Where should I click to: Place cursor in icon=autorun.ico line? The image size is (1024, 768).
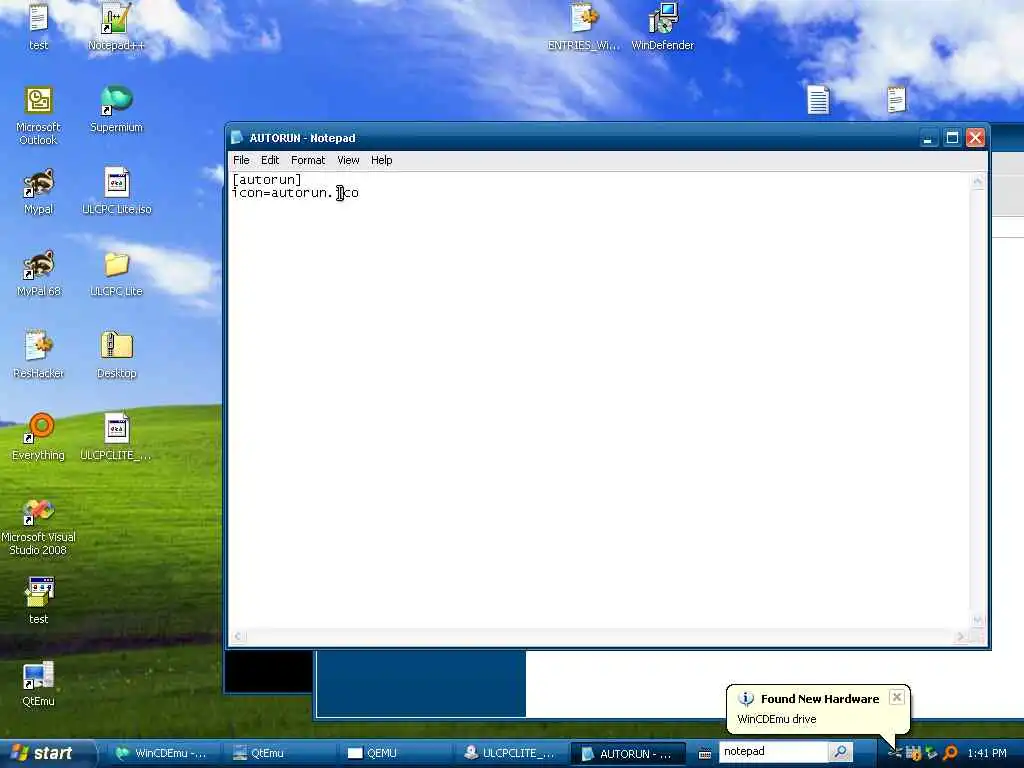(x=295, y=193)
